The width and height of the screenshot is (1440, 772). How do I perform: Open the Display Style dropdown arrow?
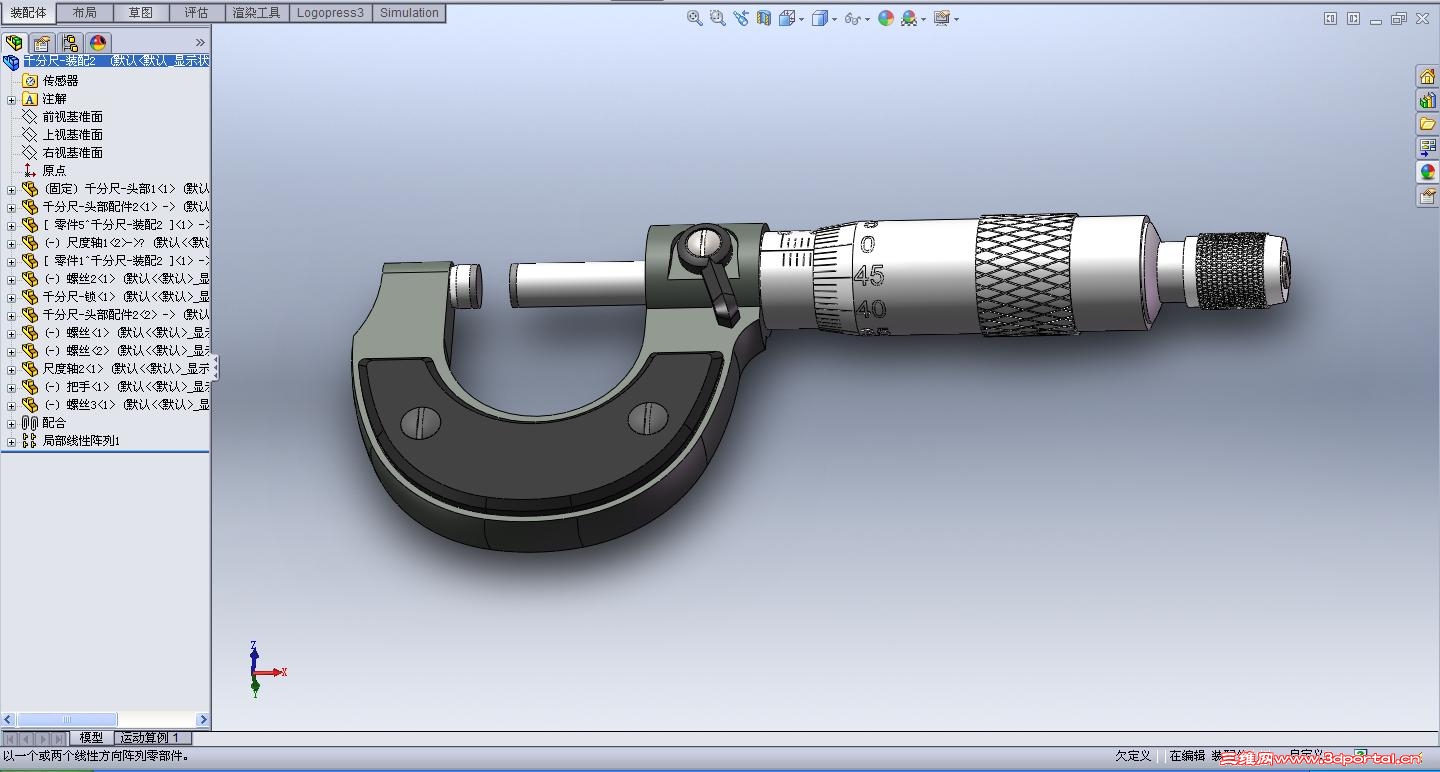(833, 19)
